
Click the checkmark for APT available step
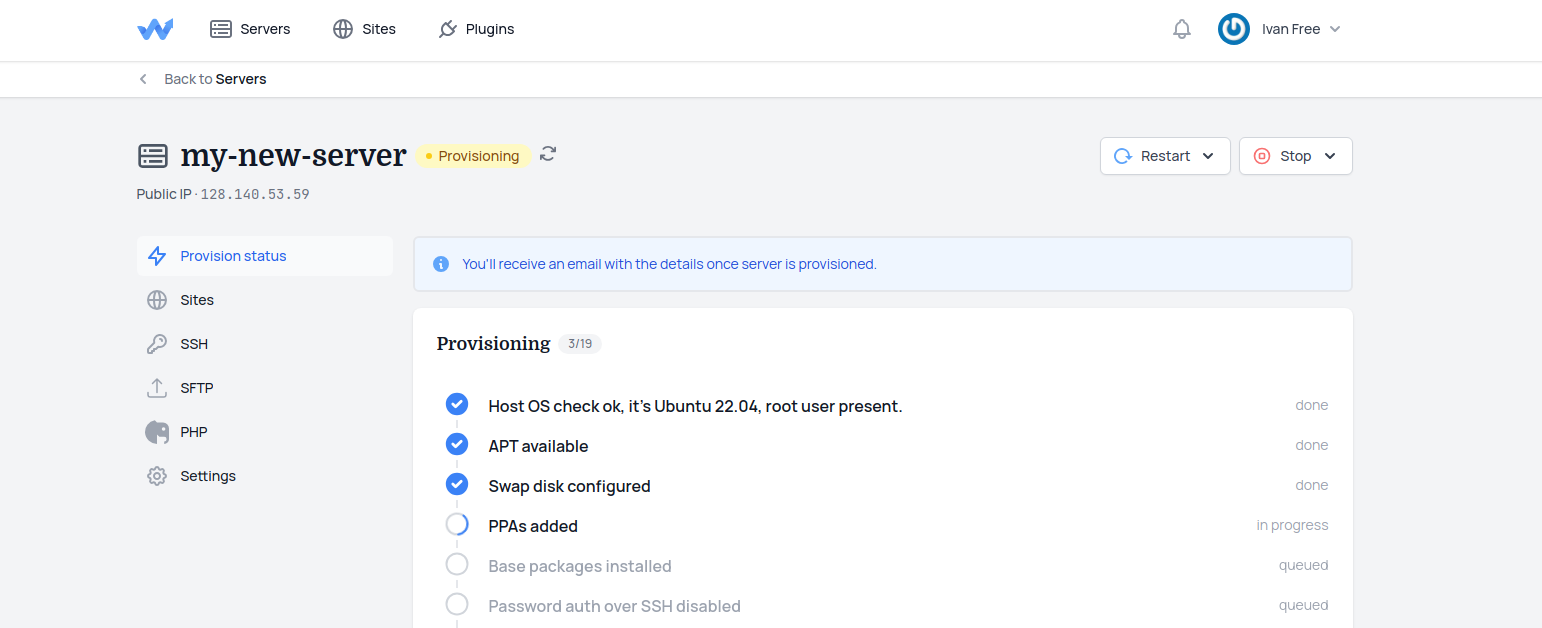[x=457, y=444]
